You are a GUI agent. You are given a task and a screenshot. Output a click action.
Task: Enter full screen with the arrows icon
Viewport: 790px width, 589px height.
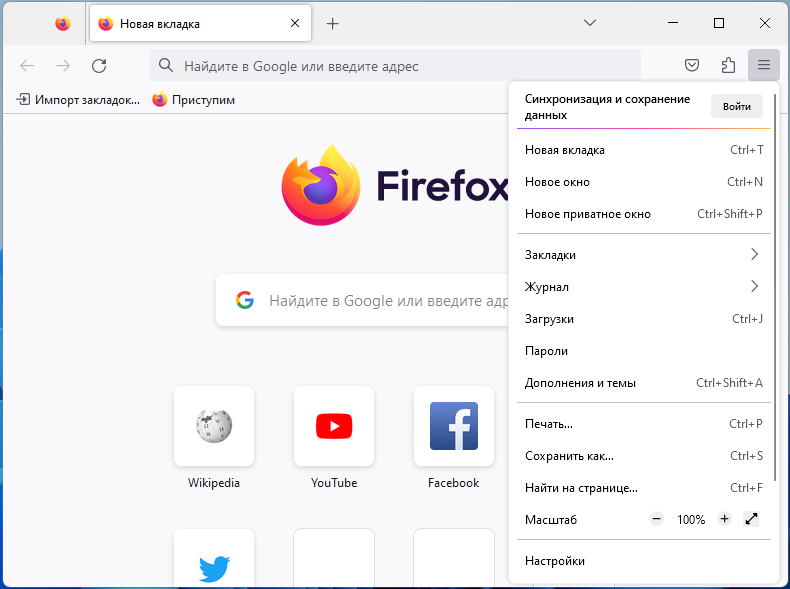pyautogui.click(x=751, y=519)
